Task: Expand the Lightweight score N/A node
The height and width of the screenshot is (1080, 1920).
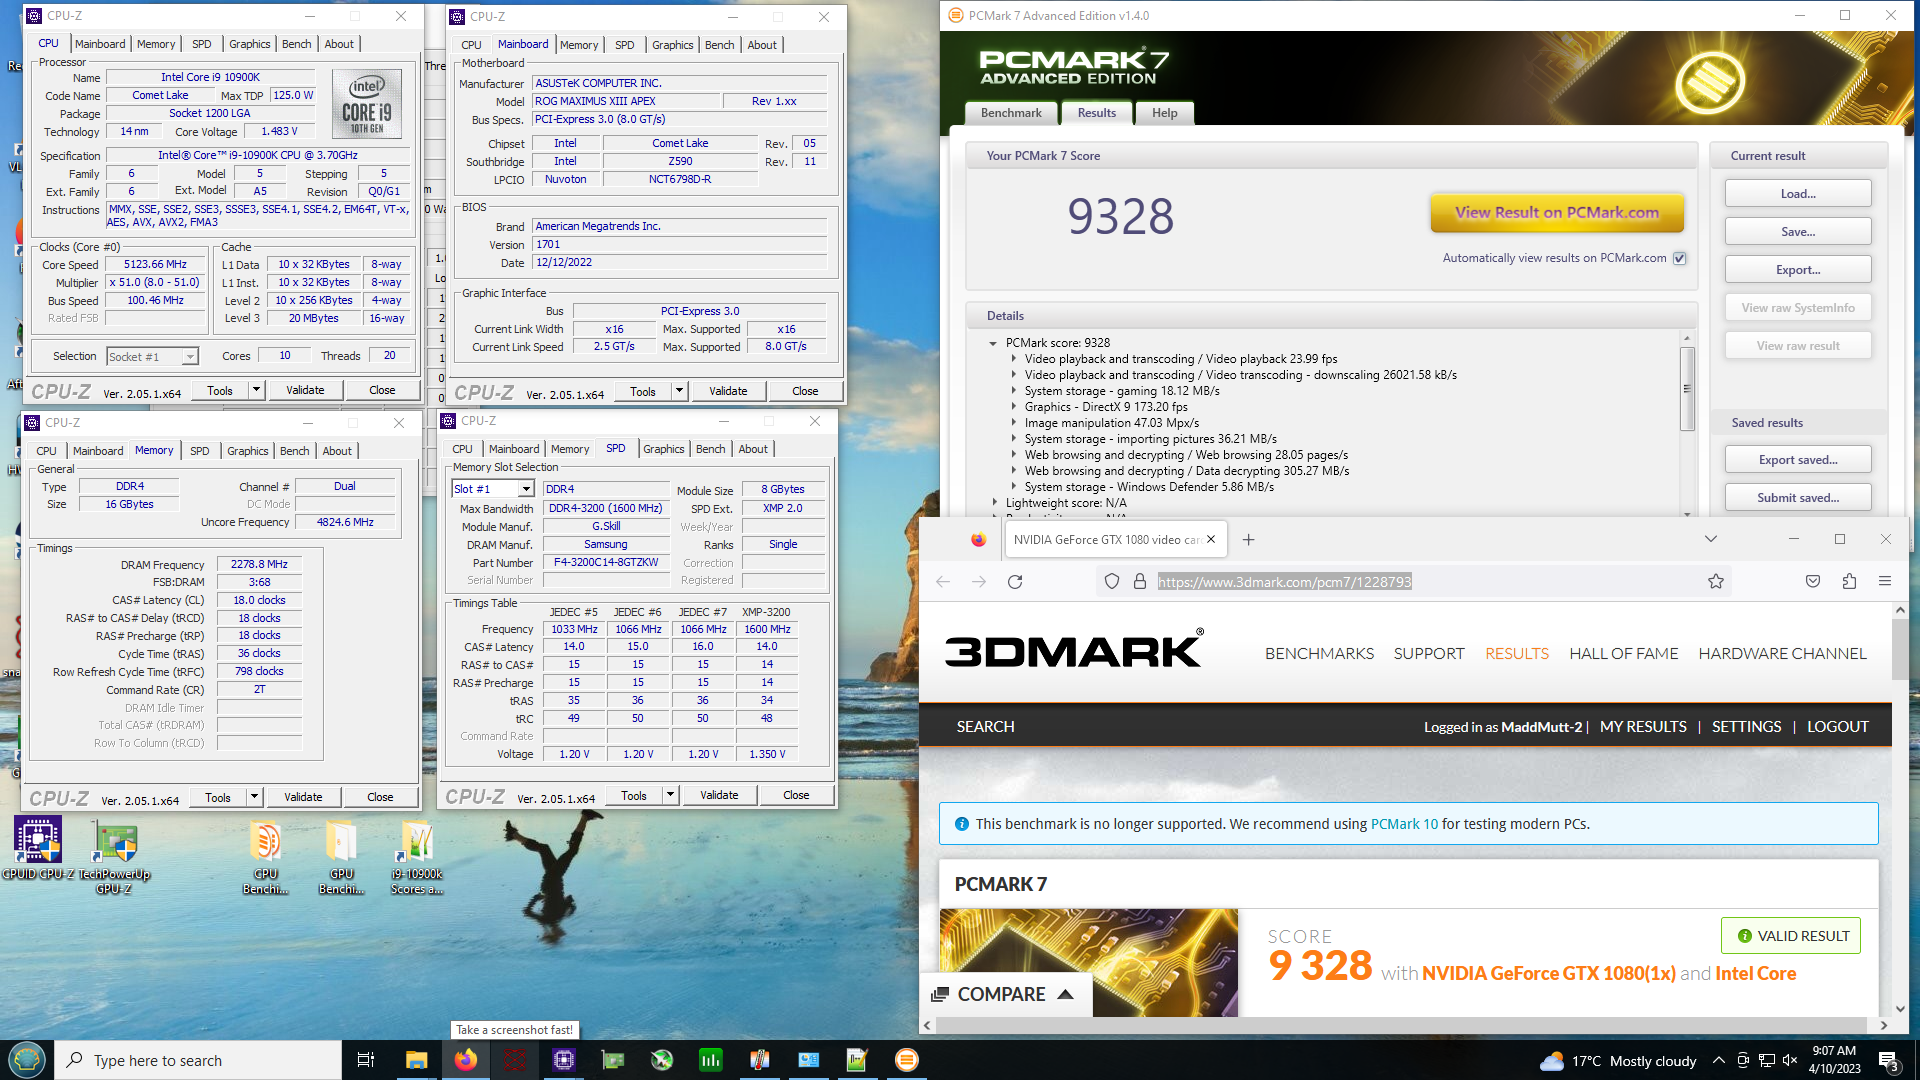Action: pyautogui.click(x=995, y=503)
